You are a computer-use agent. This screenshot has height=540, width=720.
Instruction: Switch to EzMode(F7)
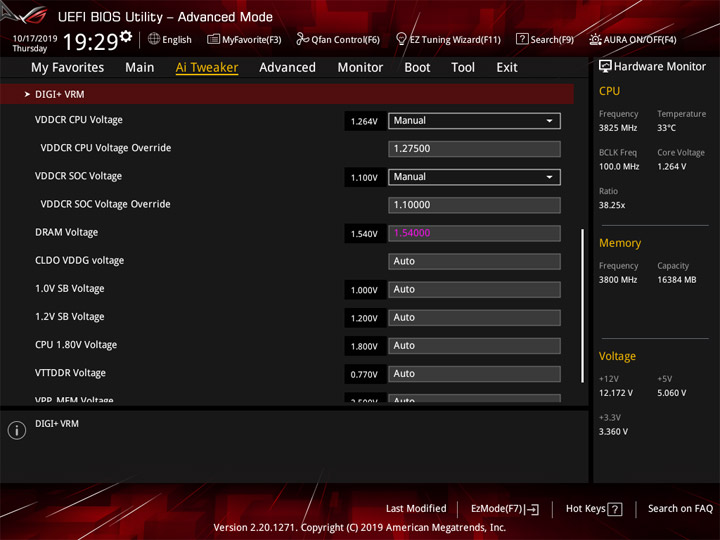(x=505, y=509)
